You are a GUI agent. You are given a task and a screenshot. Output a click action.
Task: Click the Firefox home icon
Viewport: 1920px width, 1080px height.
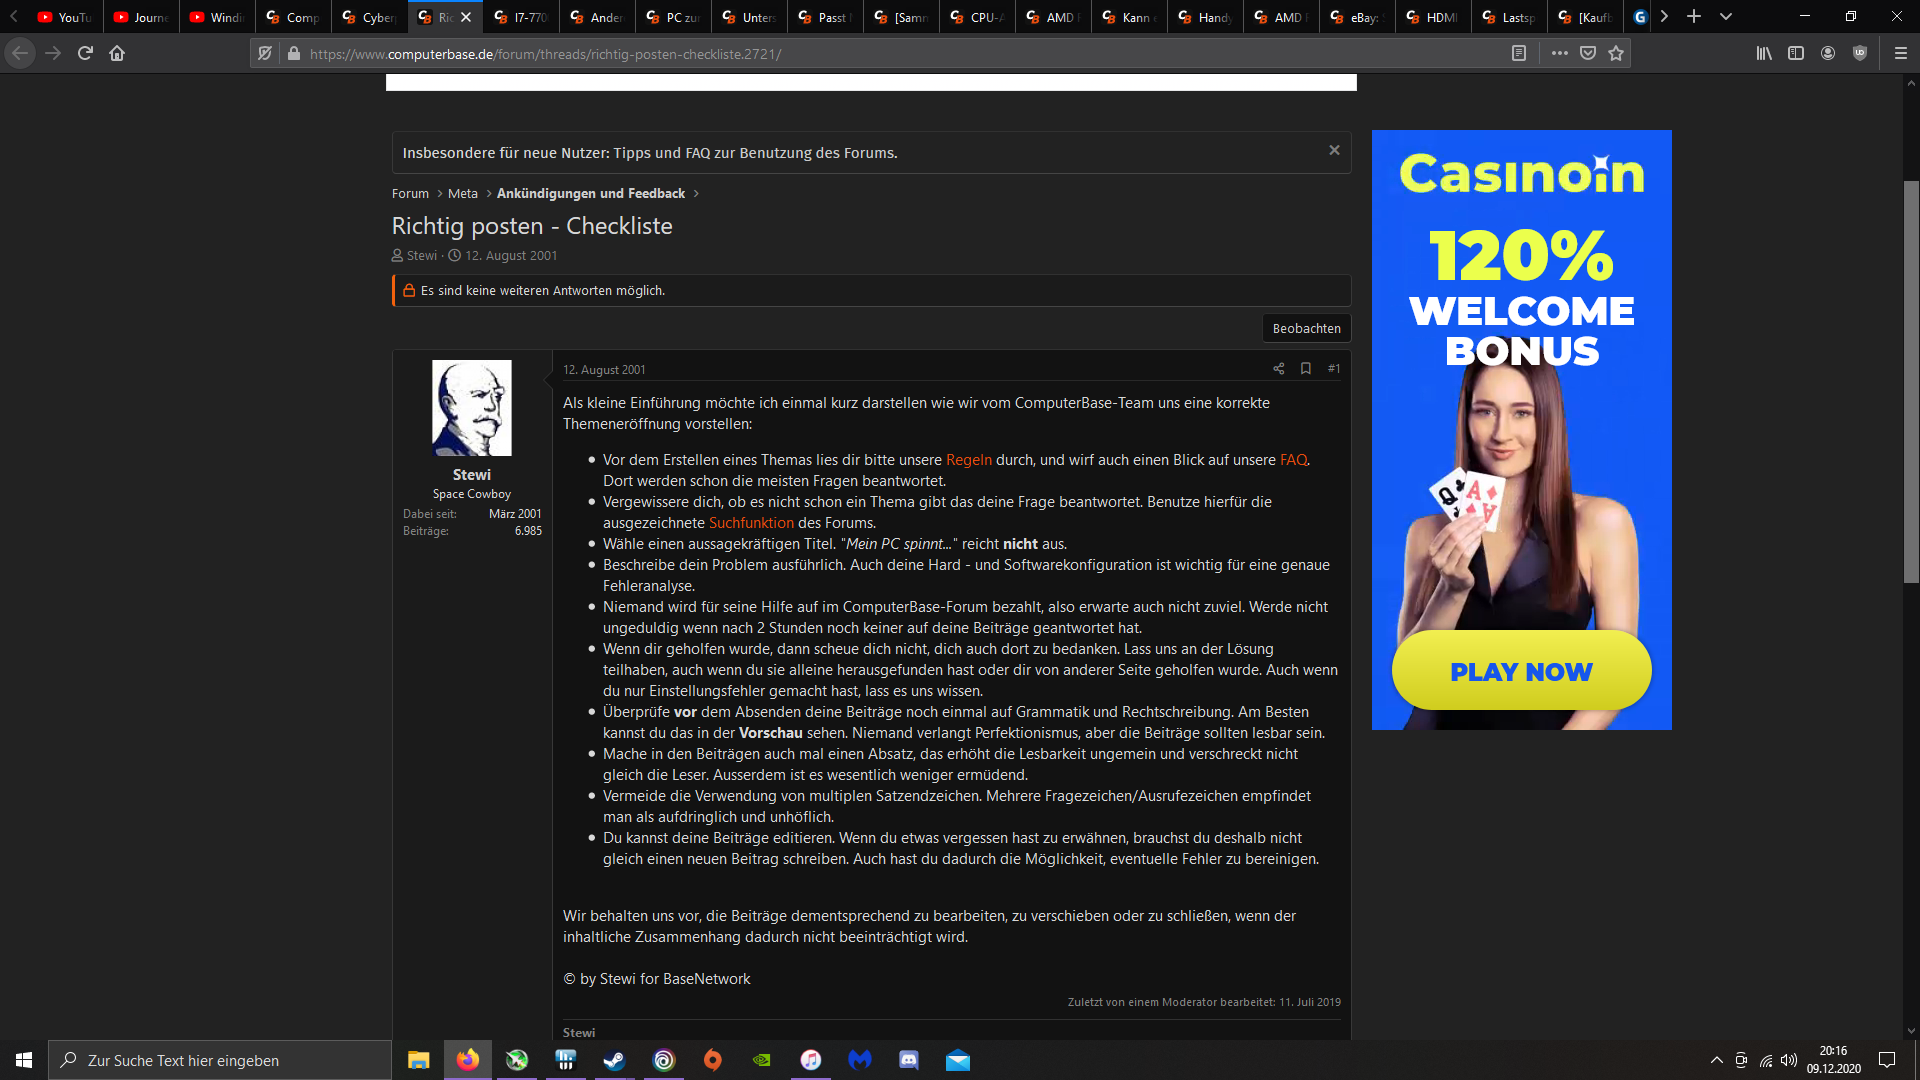117,54
